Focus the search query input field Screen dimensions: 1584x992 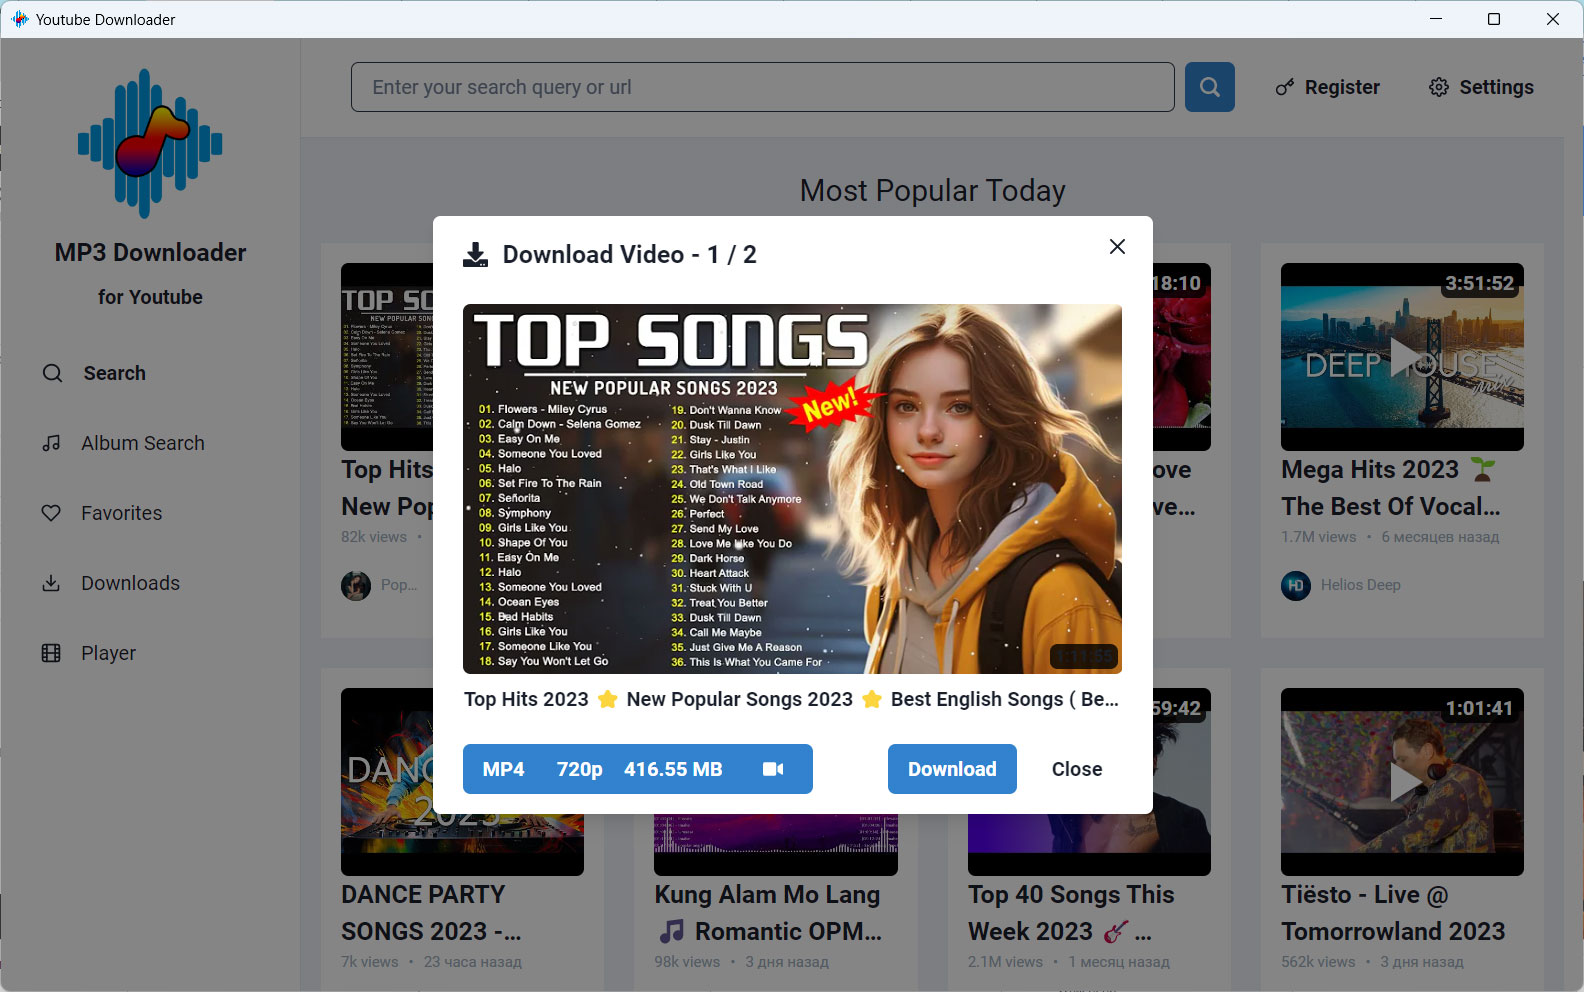click(762, 87)
